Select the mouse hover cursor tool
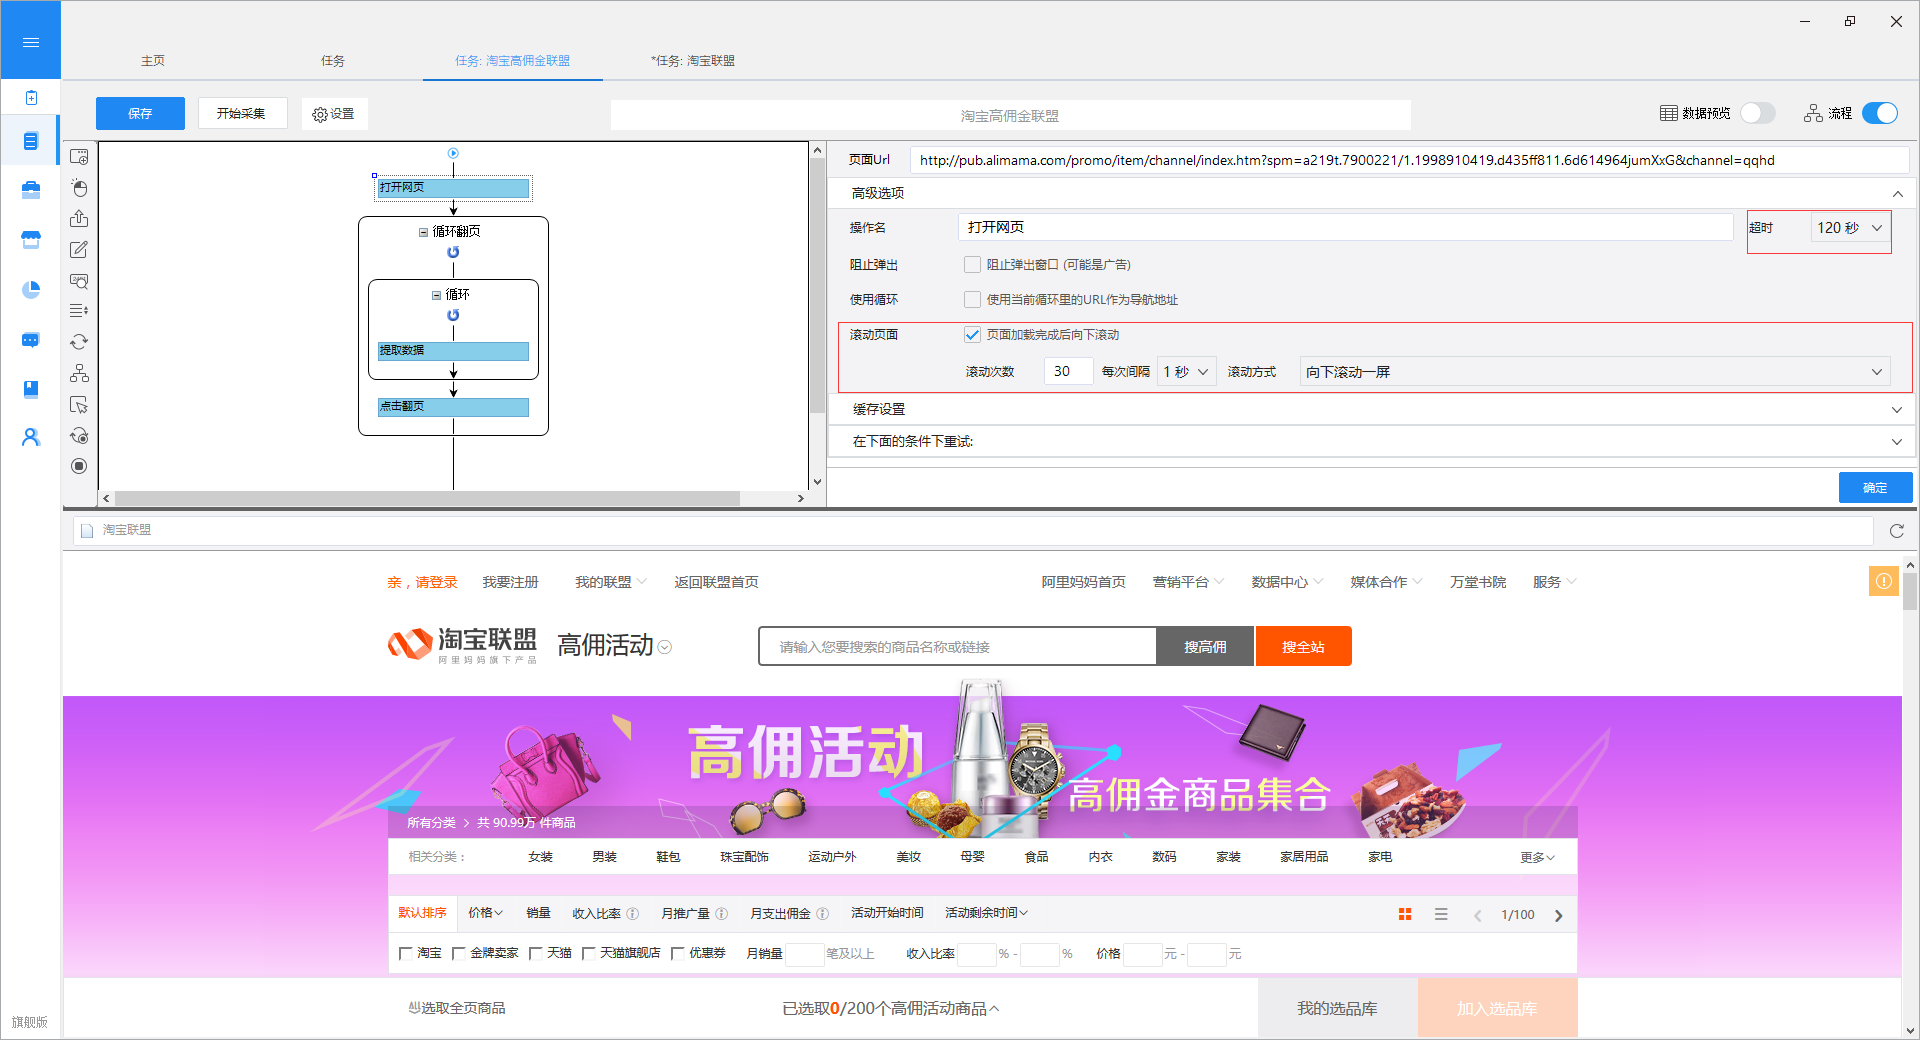 tap(79, 404)
